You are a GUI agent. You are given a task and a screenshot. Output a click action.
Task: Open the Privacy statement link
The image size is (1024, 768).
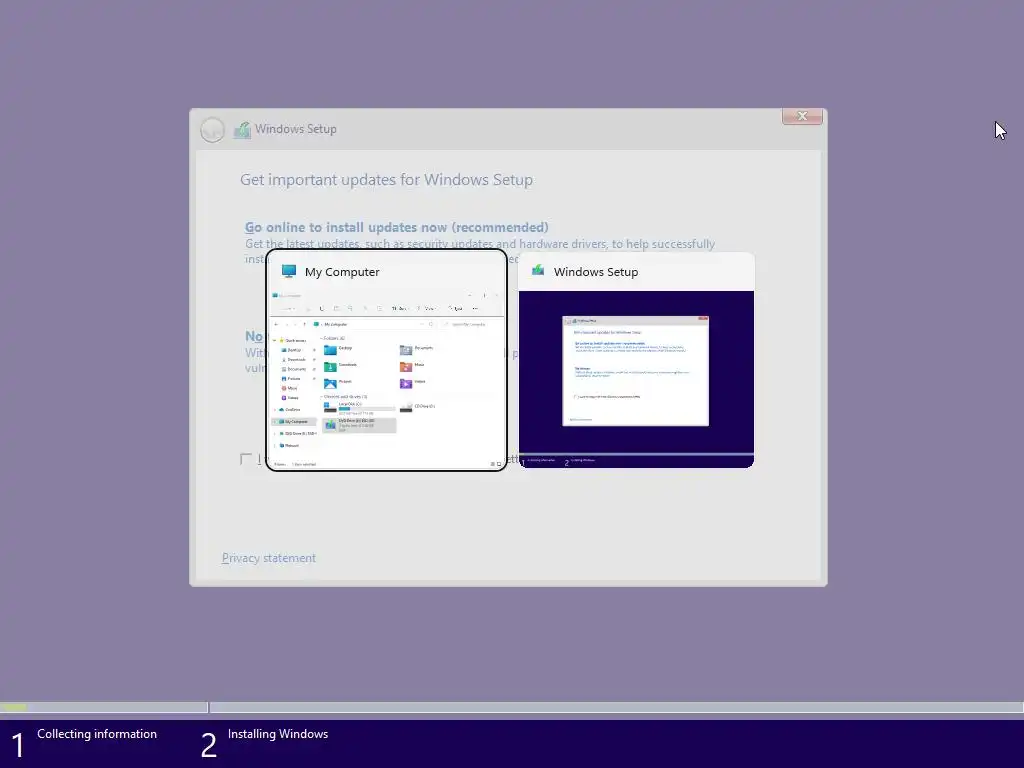[x=268, y=558]
